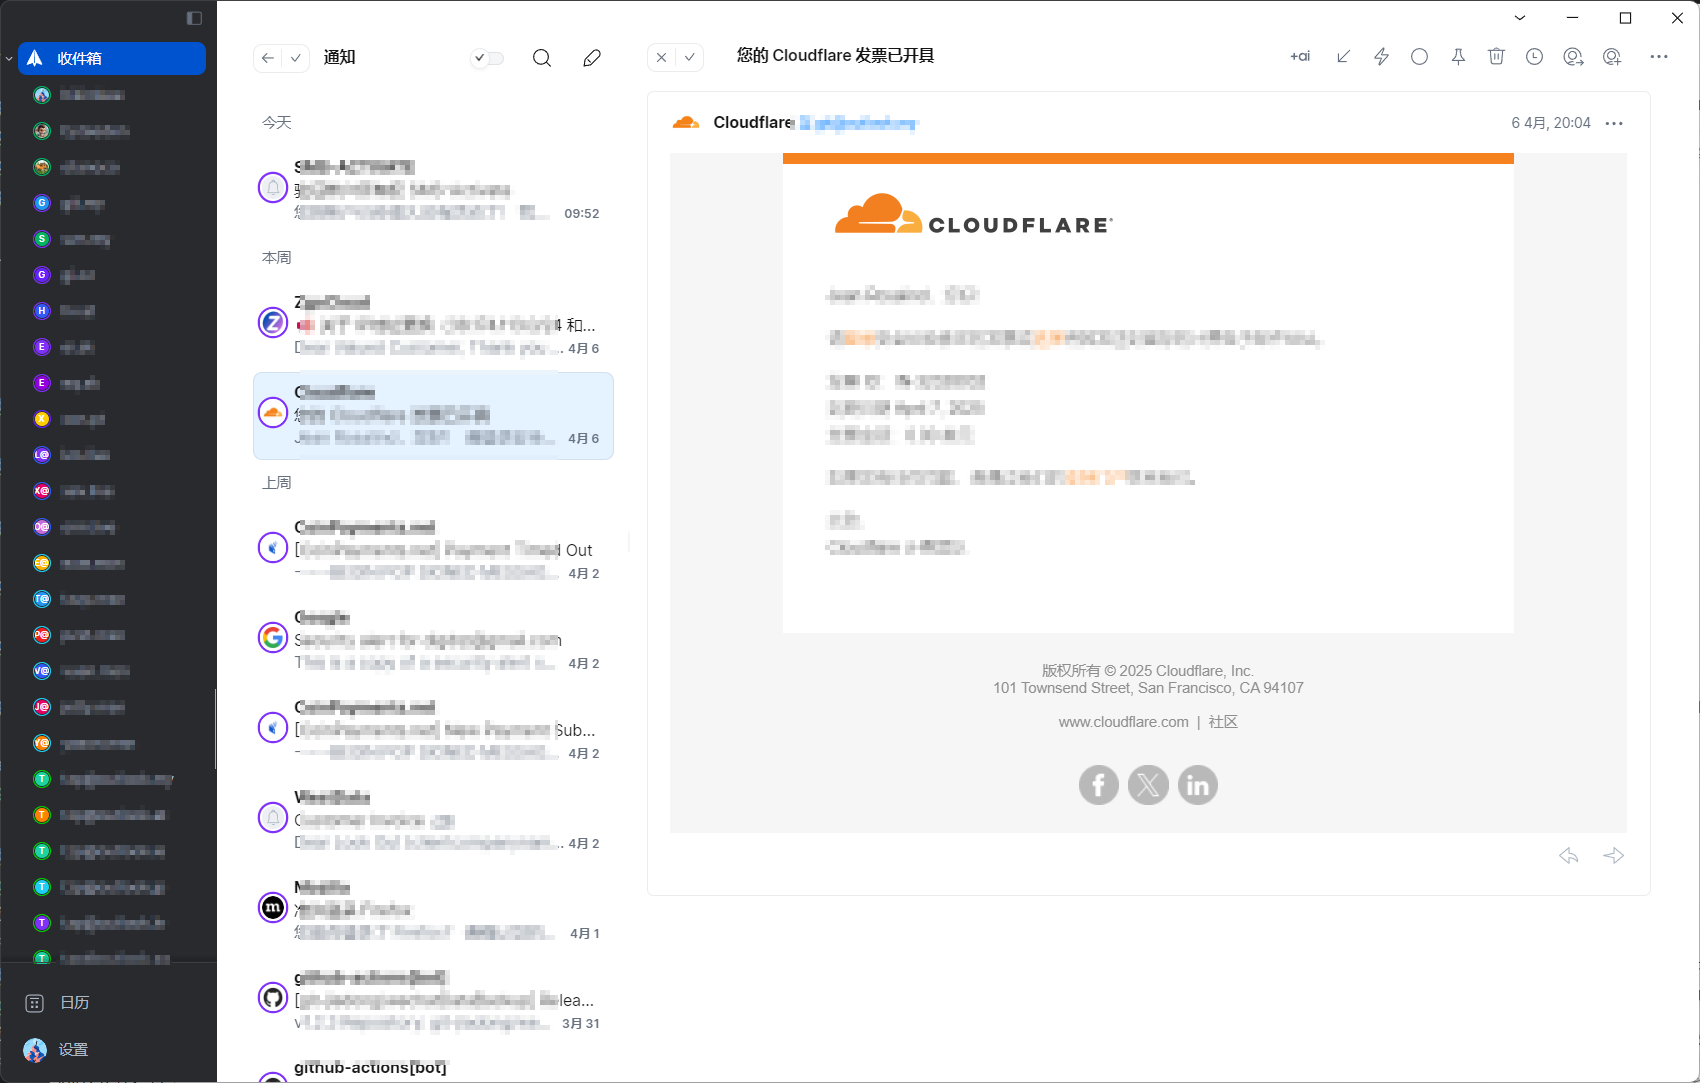Image resolution: width=1700 pixels, height=1083 pixels.
Task: Click the bell avatar of the Customer Invoice message
Action: point(273,817)
